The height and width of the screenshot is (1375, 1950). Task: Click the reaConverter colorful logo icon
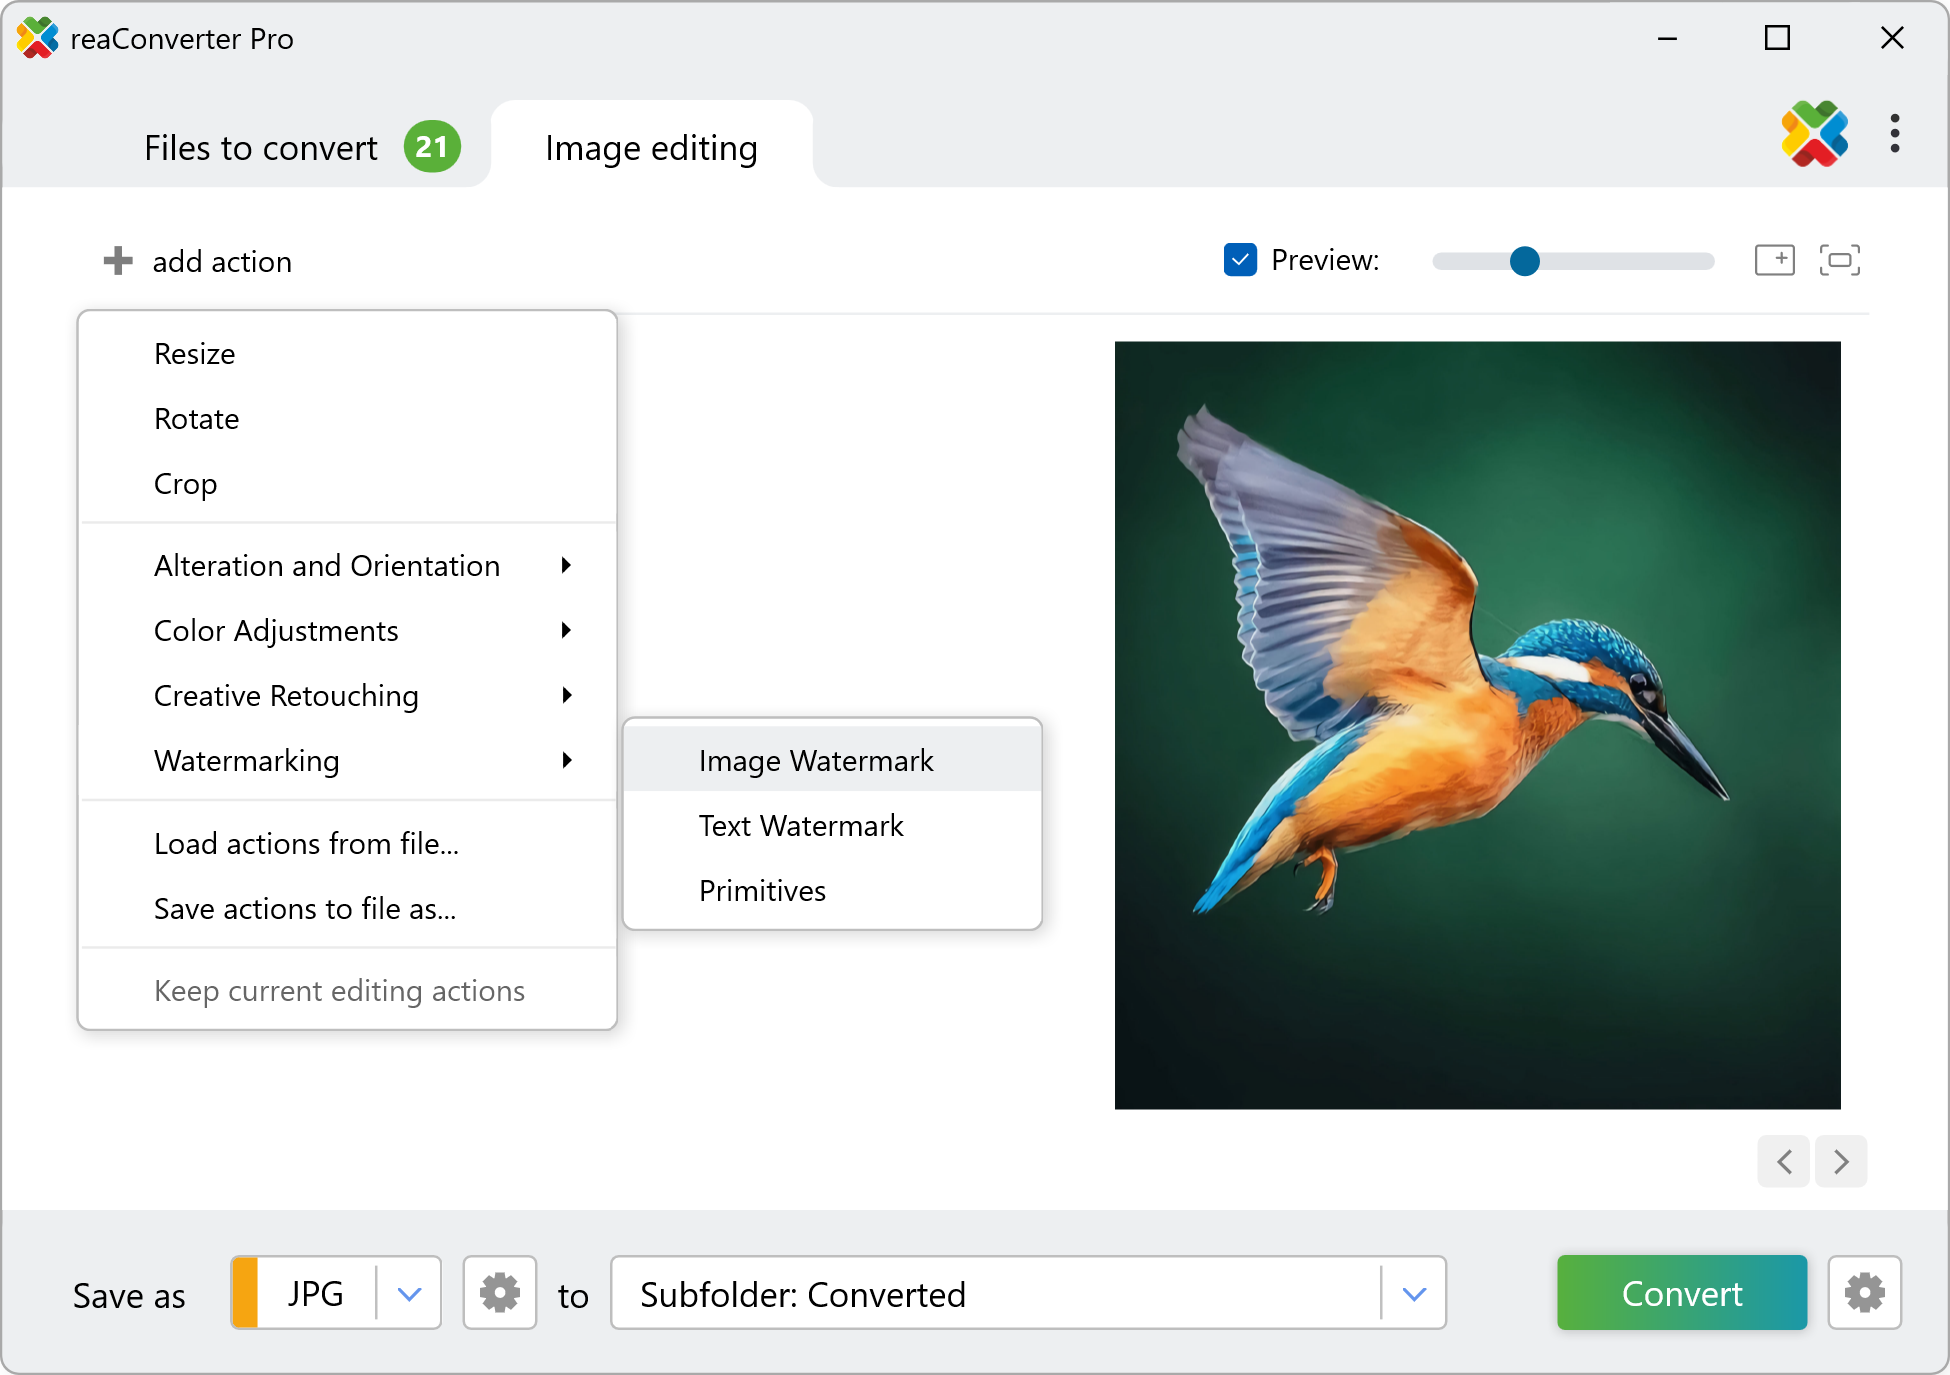point(1814,133)
